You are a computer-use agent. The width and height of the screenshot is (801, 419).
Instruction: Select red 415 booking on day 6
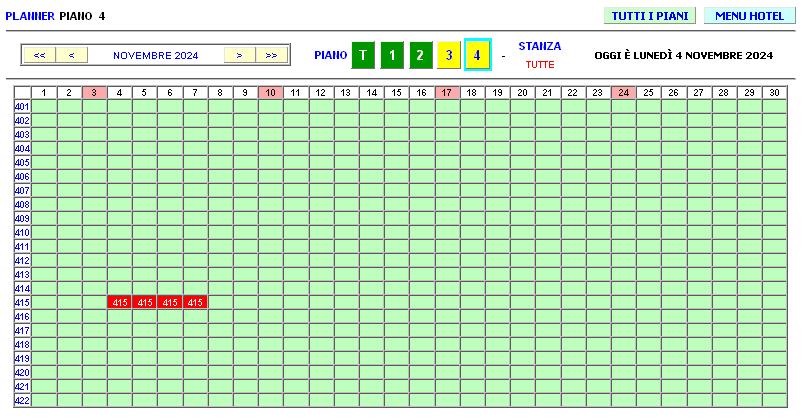(x=170, y=302)
